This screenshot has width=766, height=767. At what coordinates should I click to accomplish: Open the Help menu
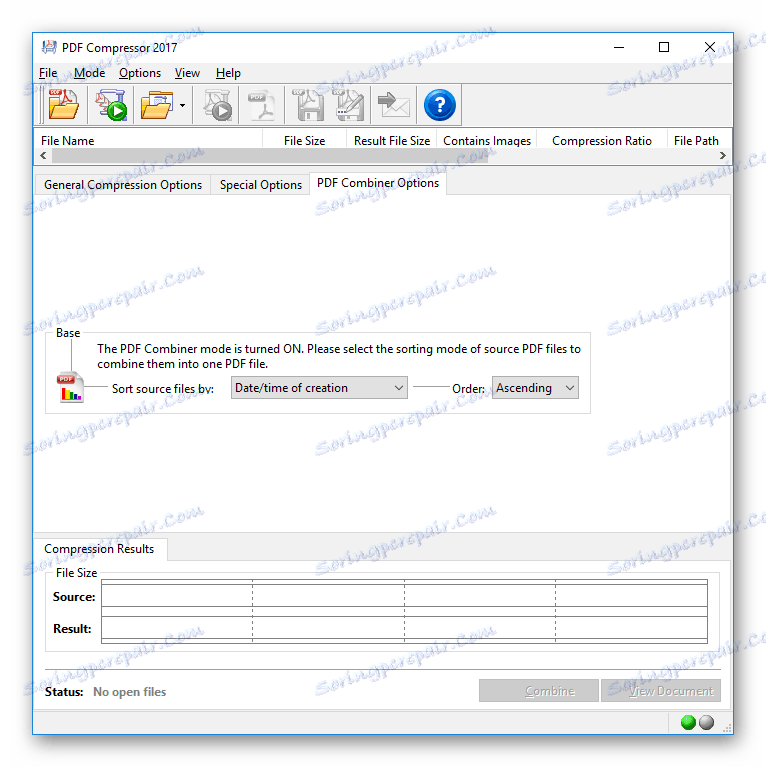pyautogui.click(x=228, y=73)
